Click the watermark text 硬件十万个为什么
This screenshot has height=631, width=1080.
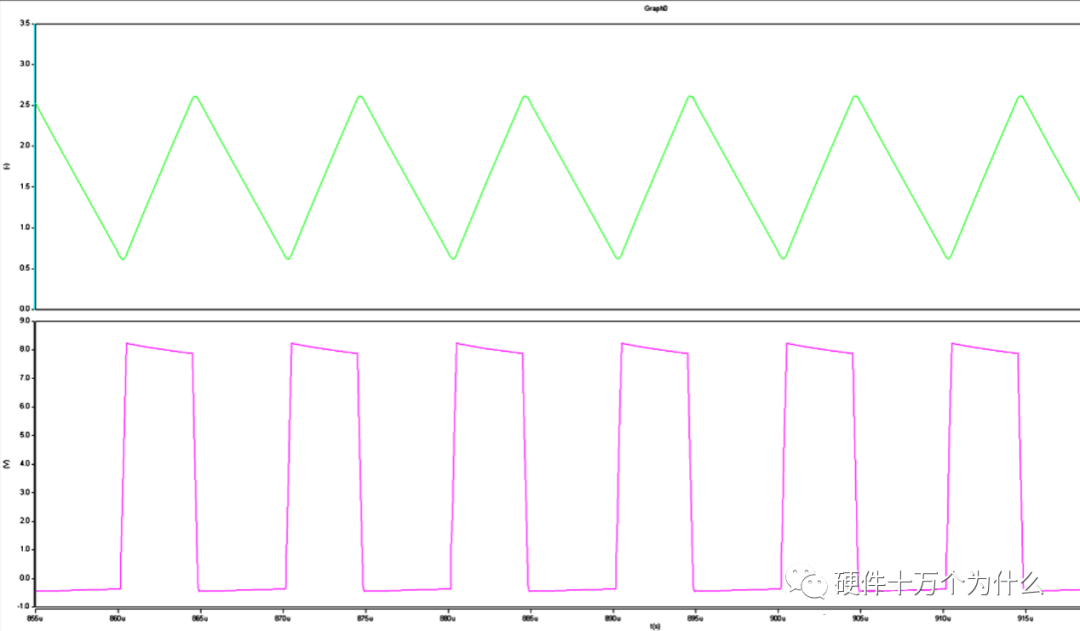[939, 584]
